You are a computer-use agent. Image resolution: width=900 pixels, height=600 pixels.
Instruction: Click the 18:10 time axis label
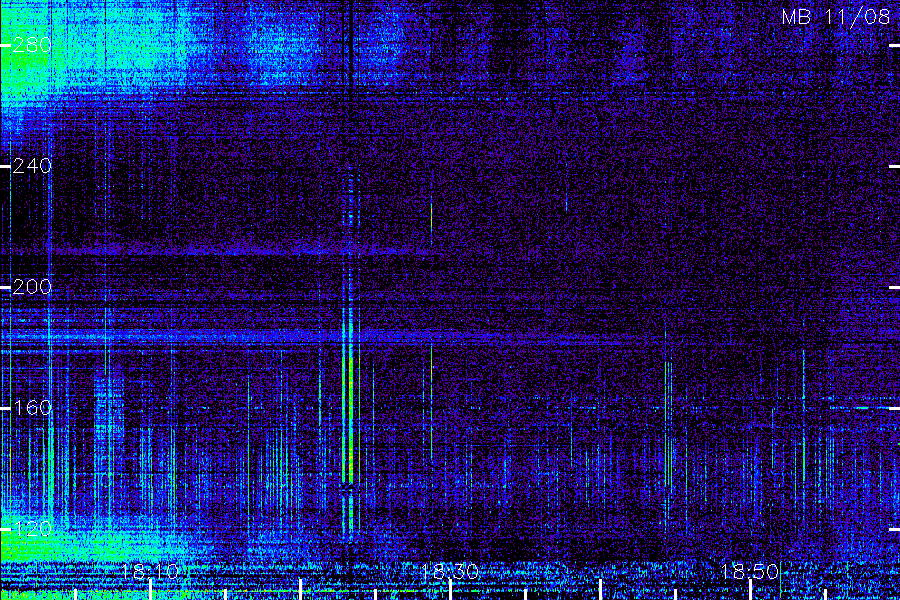150,571
